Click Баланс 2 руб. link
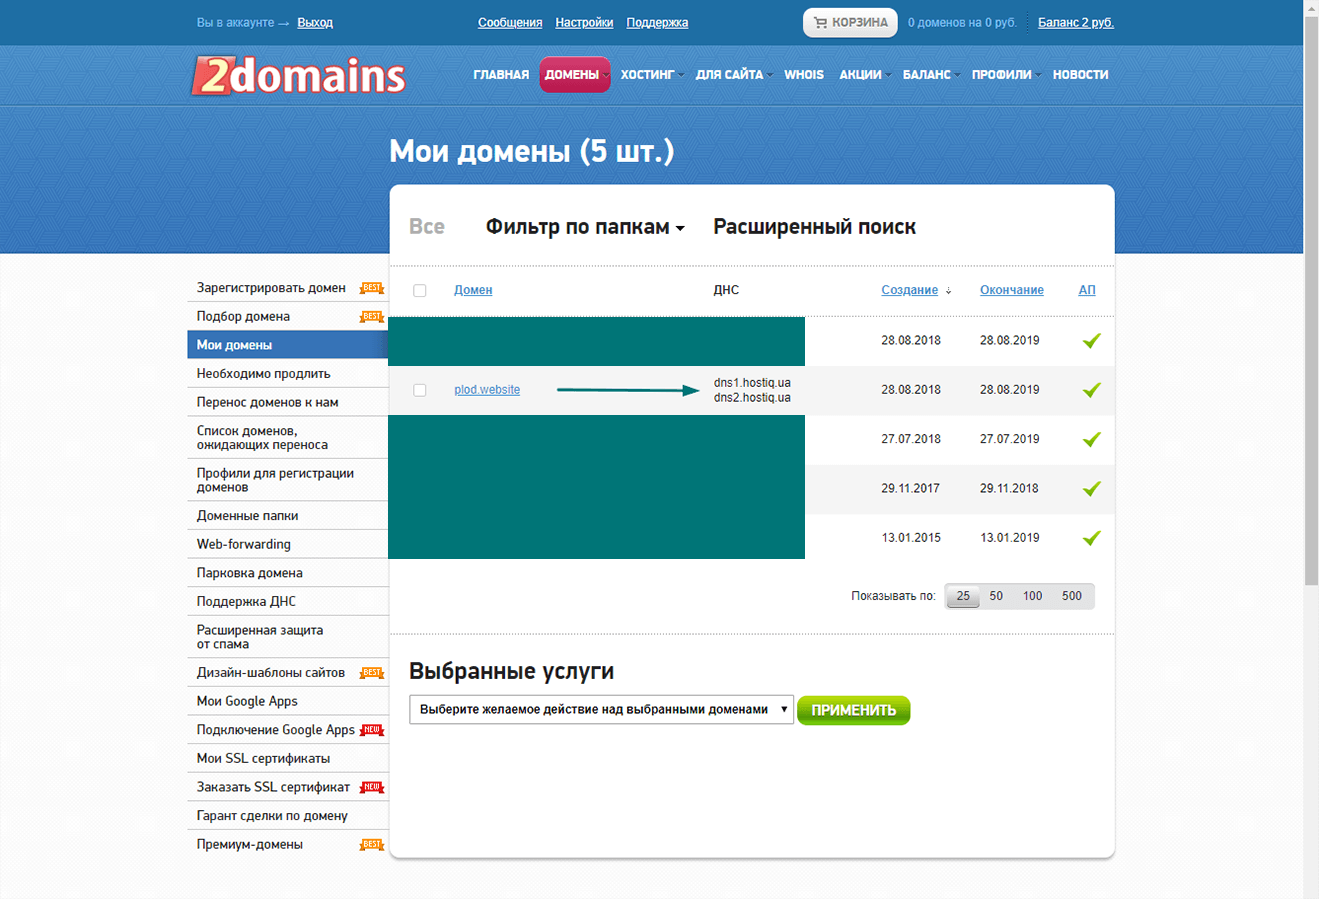The height and width of the screenshot is (899, 1319). [1076, 22]
